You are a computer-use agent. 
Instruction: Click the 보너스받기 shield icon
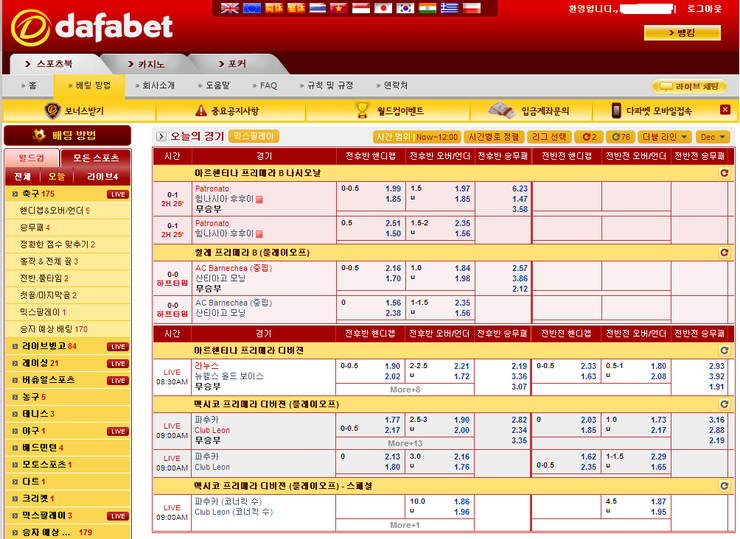pos(52,111)
